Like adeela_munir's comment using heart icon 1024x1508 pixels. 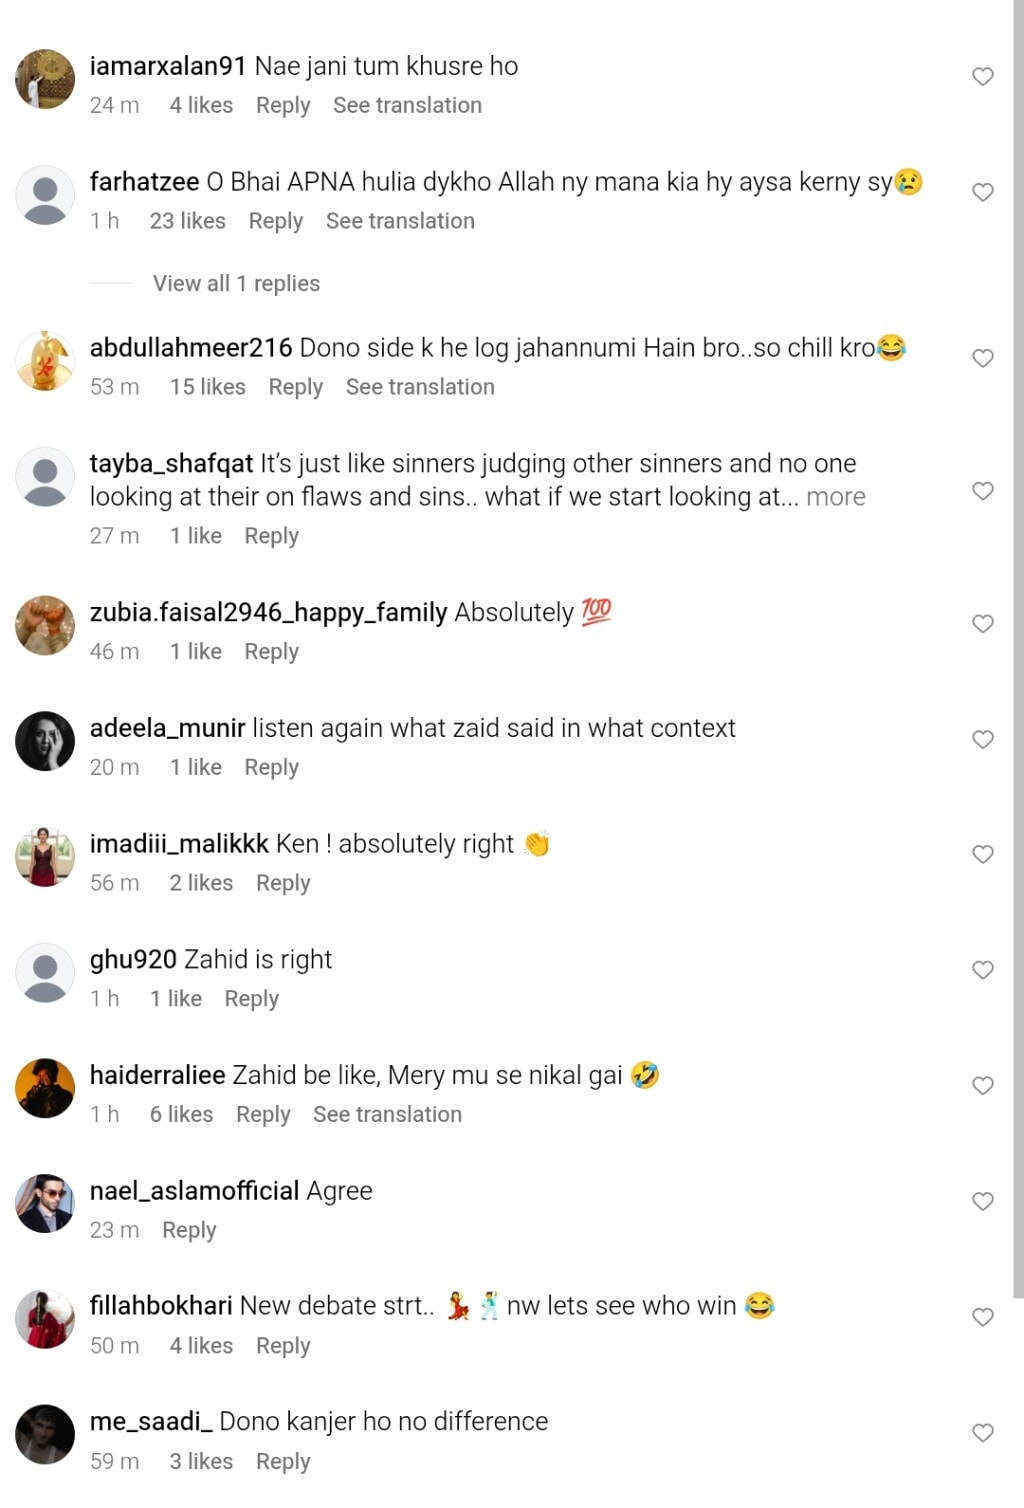pos(983,739)
